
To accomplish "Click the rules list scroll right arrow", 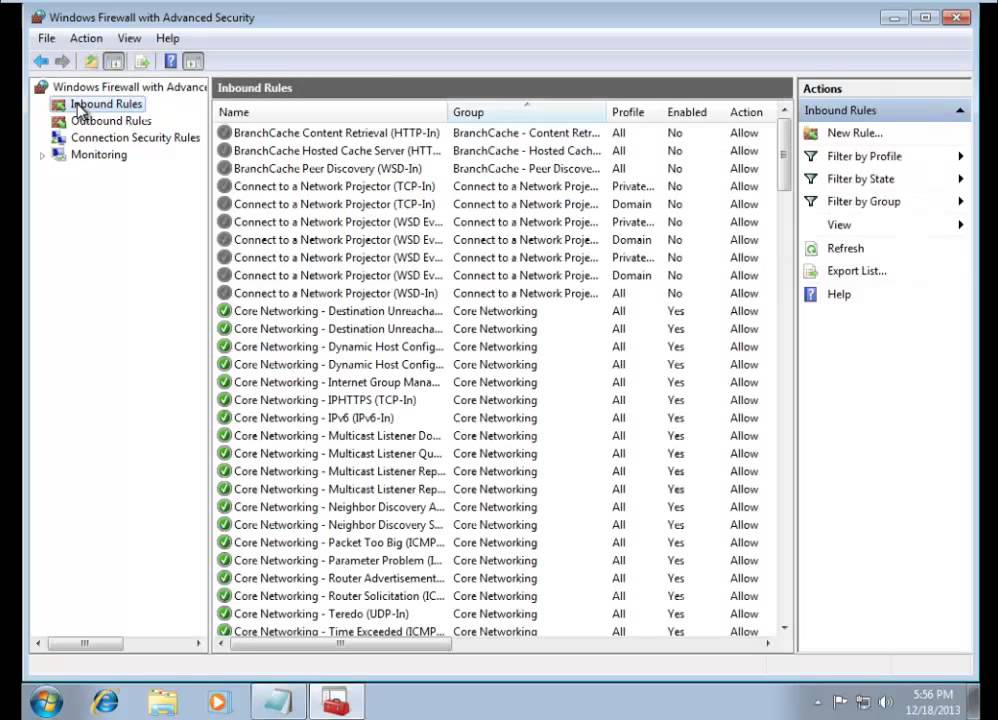I will point(768,644).
